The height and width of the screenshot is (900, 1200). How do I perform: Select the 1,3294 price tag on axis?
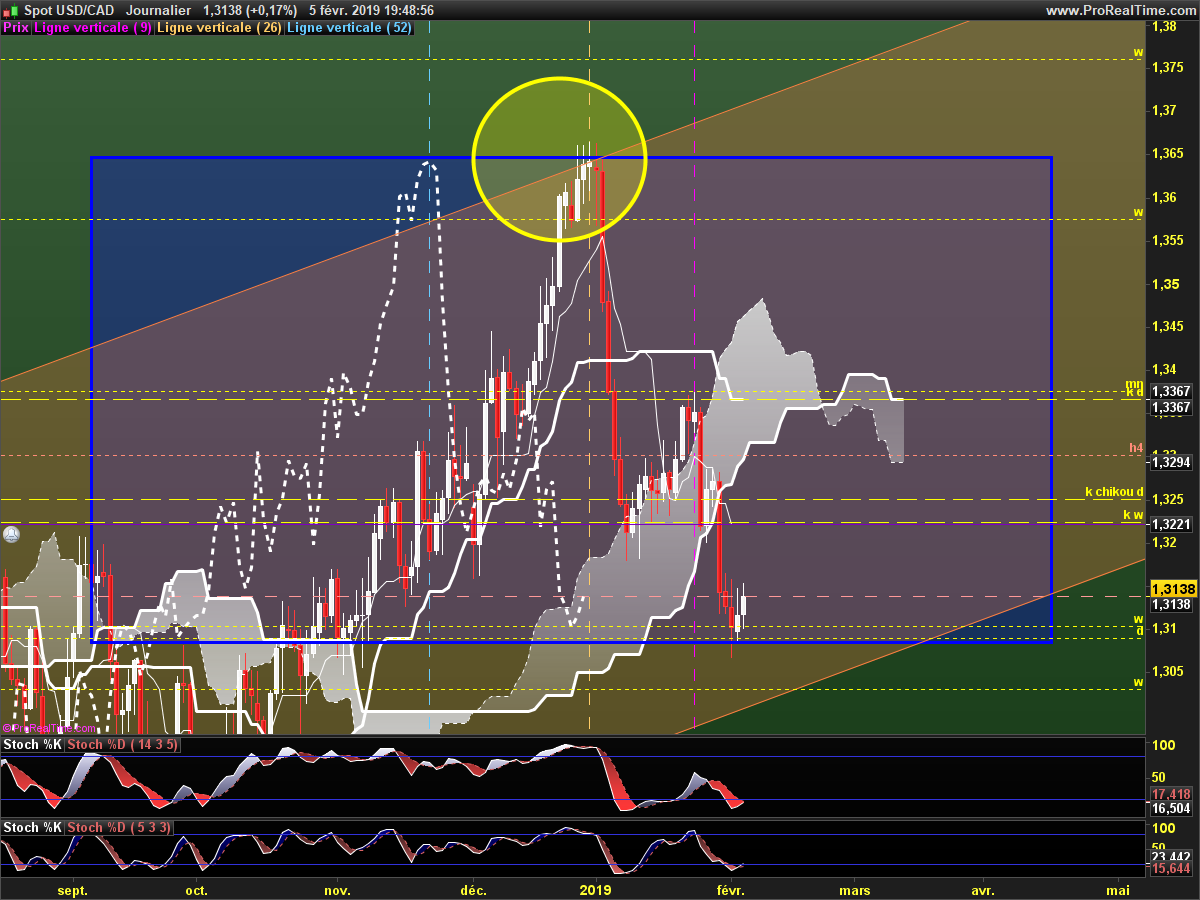(1170, 463)
